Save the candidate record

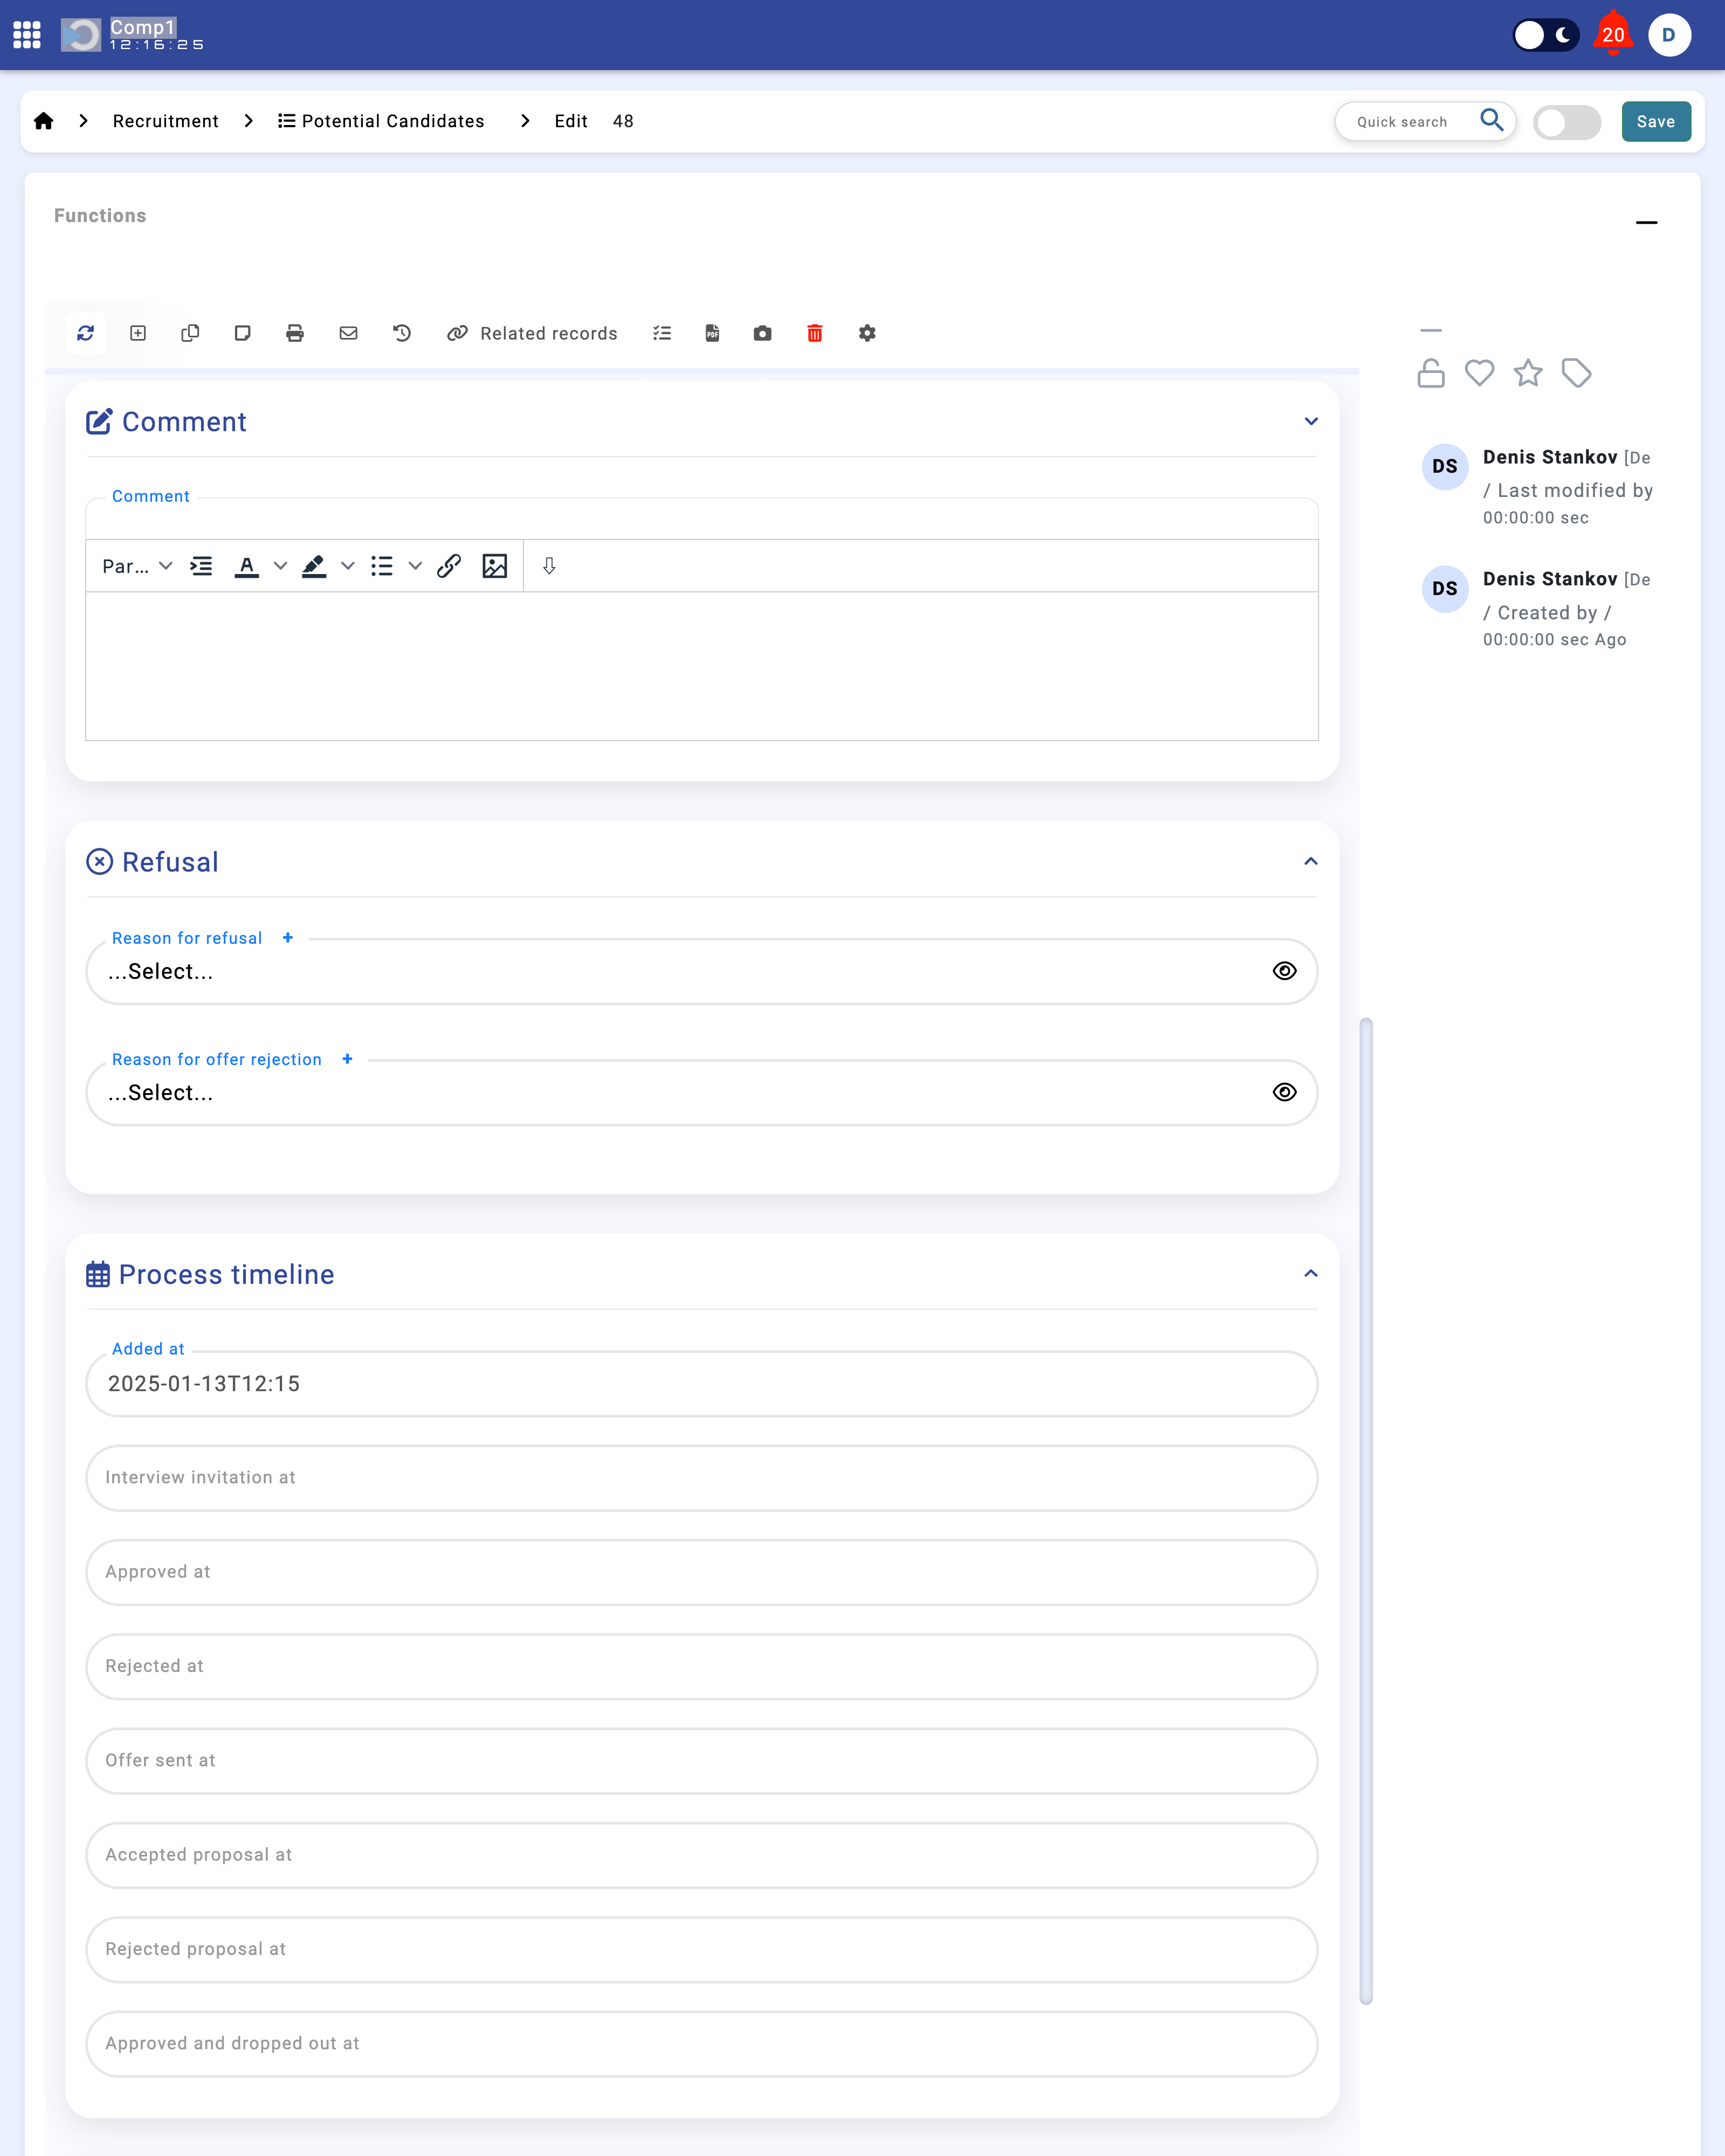point(1656,121)
